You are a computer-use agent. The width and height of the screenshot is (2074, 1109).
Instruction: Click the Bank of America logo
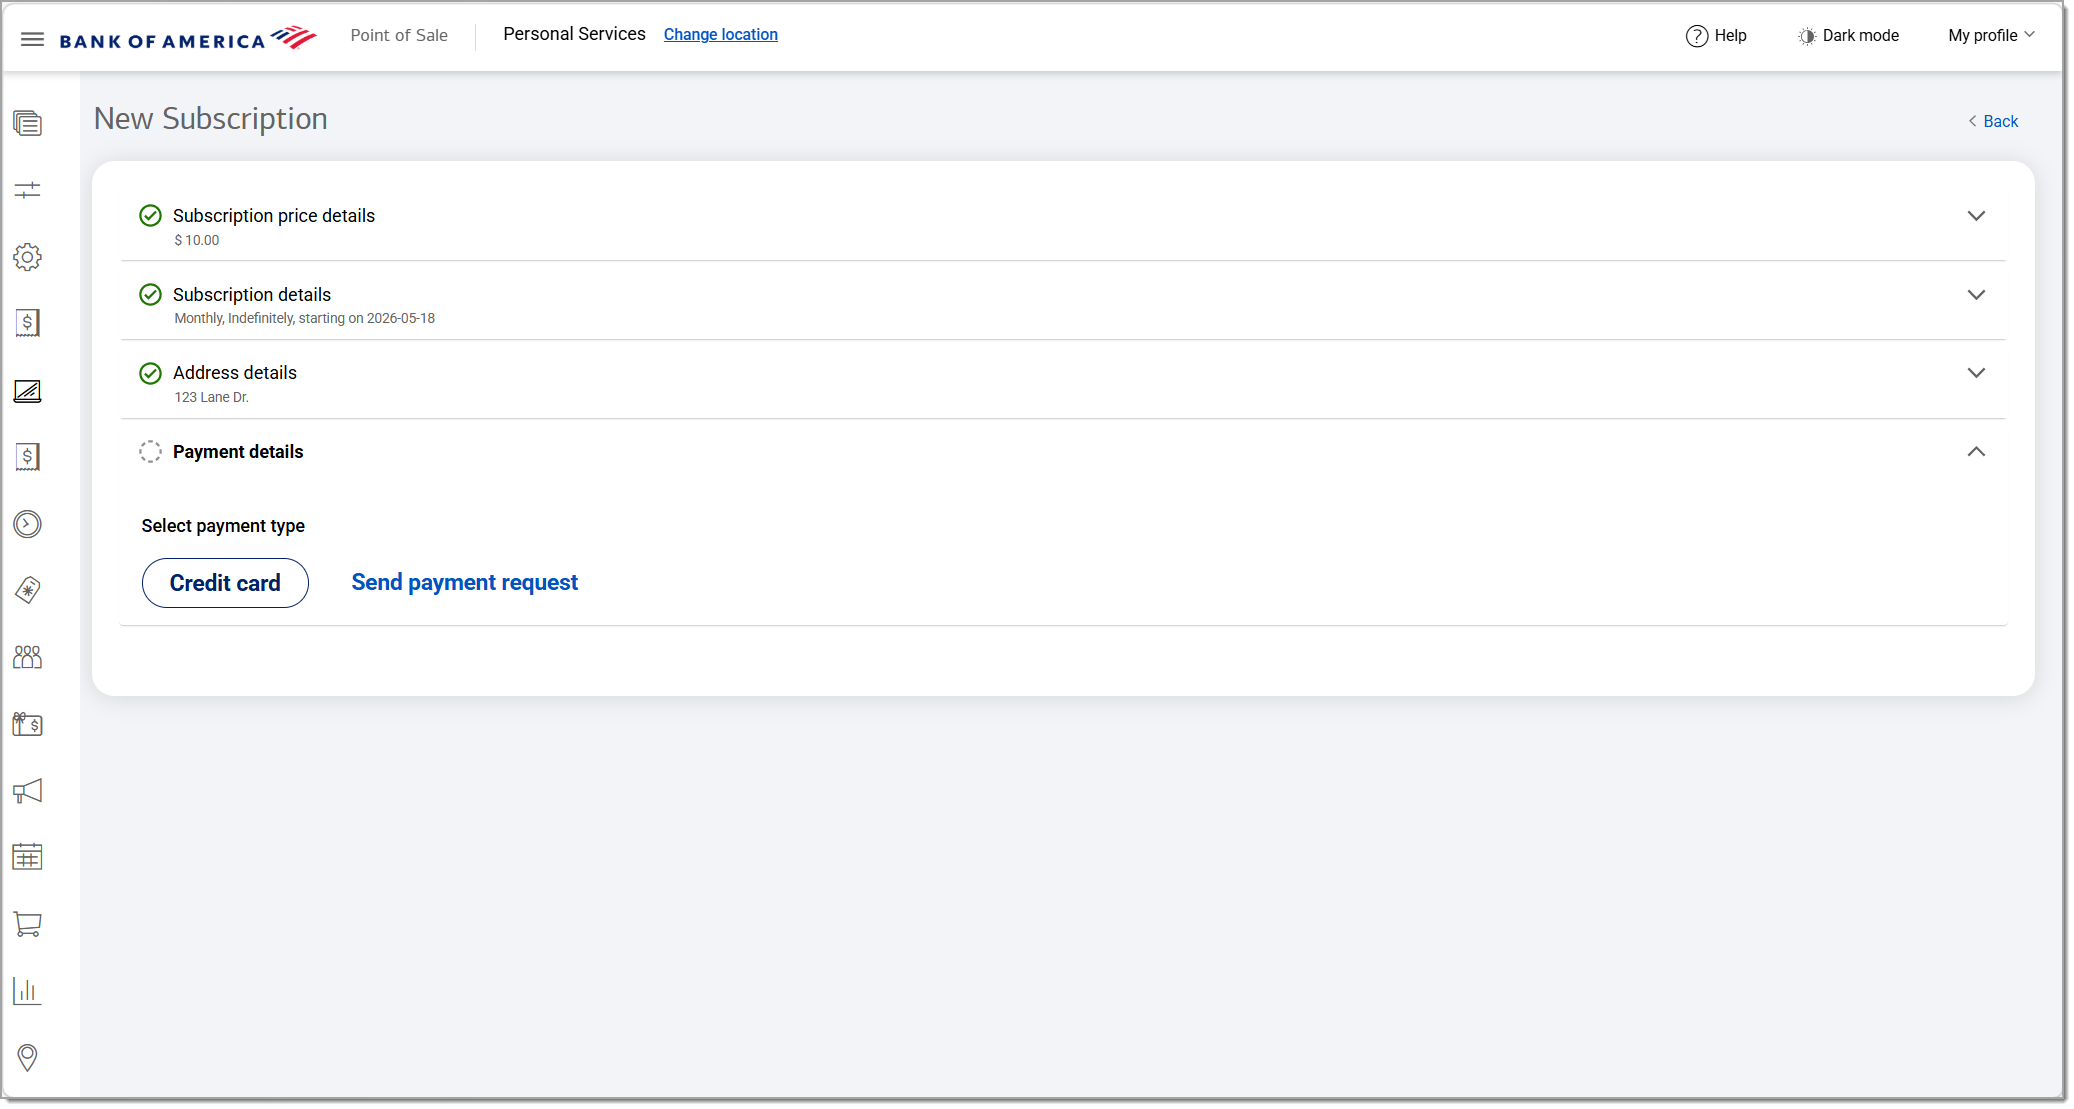point(188,38)
